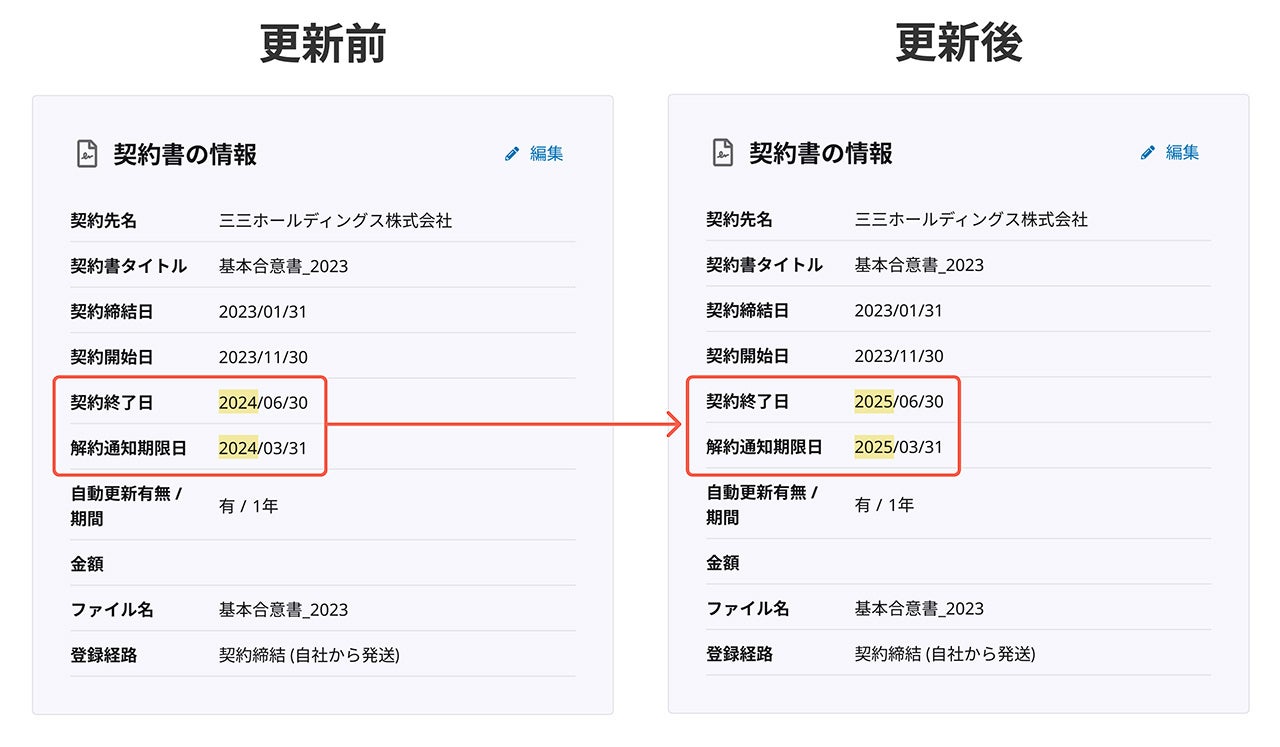Click 契約書タイトル value 基本合意書_2023 in 更新前 panel
Screen dimensions: 1280x747
(x=284, y=266)
